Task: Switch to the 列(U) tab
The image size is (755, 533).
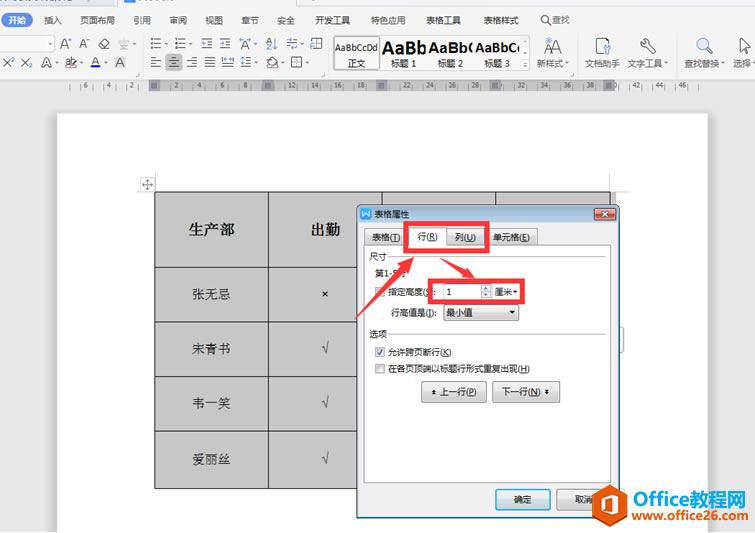Action: 465,237
